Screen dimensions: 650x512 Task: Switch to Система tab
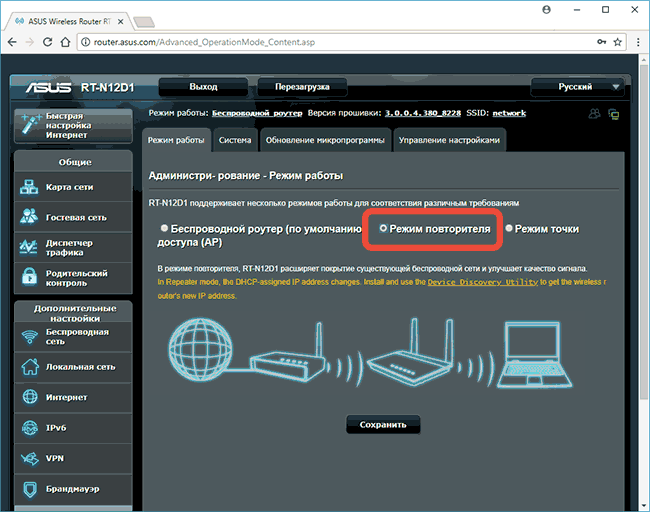(x=235, y=140)
